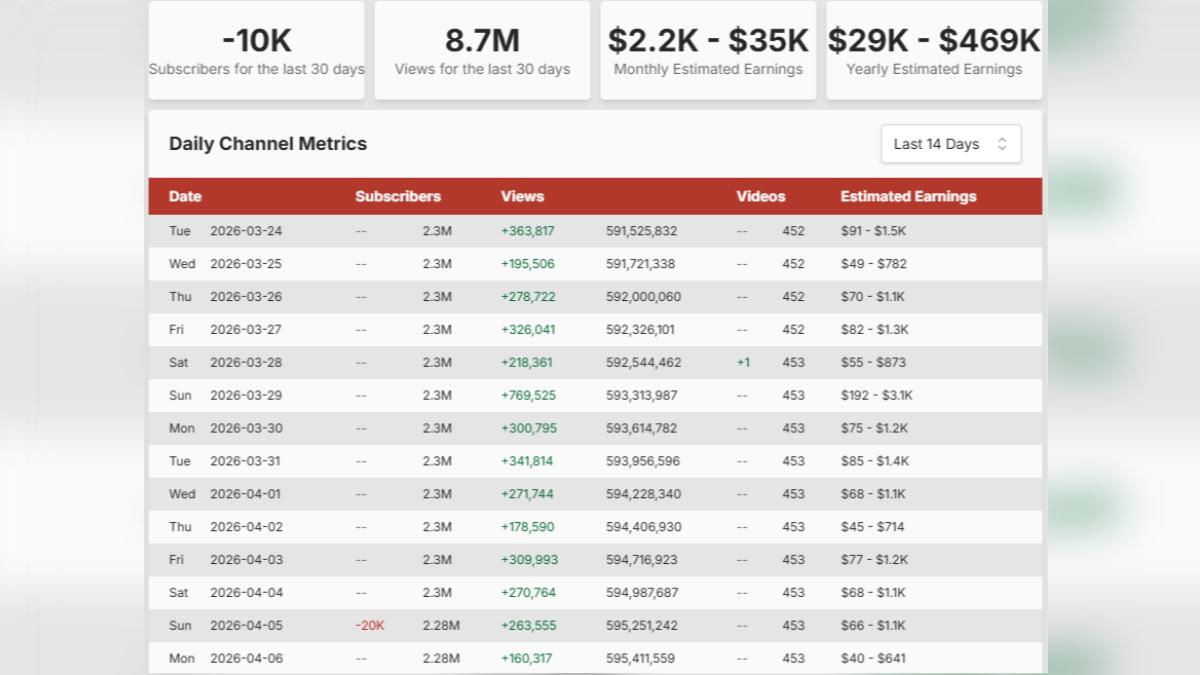The height and width of the screenshot is (675, 1200).
Task: Open the Yearly Estimated Earnings card
Action: (934, 51)
